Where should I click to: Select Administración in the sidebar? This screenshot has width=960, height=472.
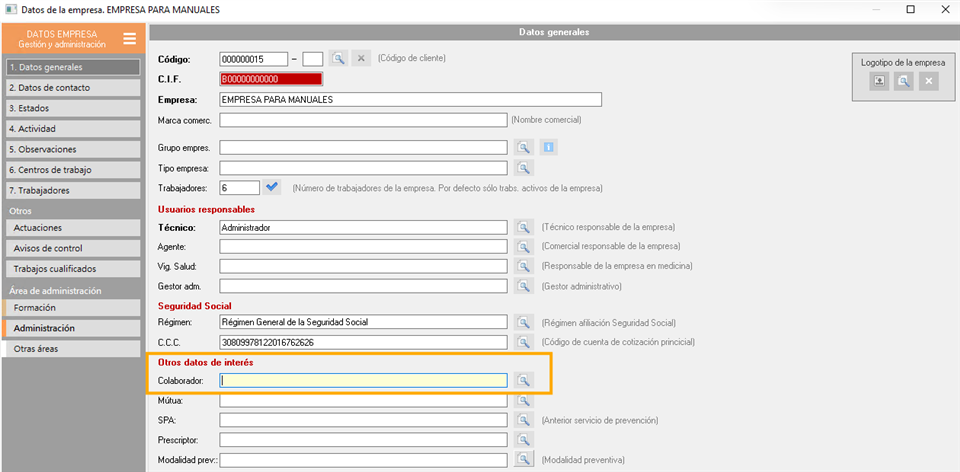(71, 328)
